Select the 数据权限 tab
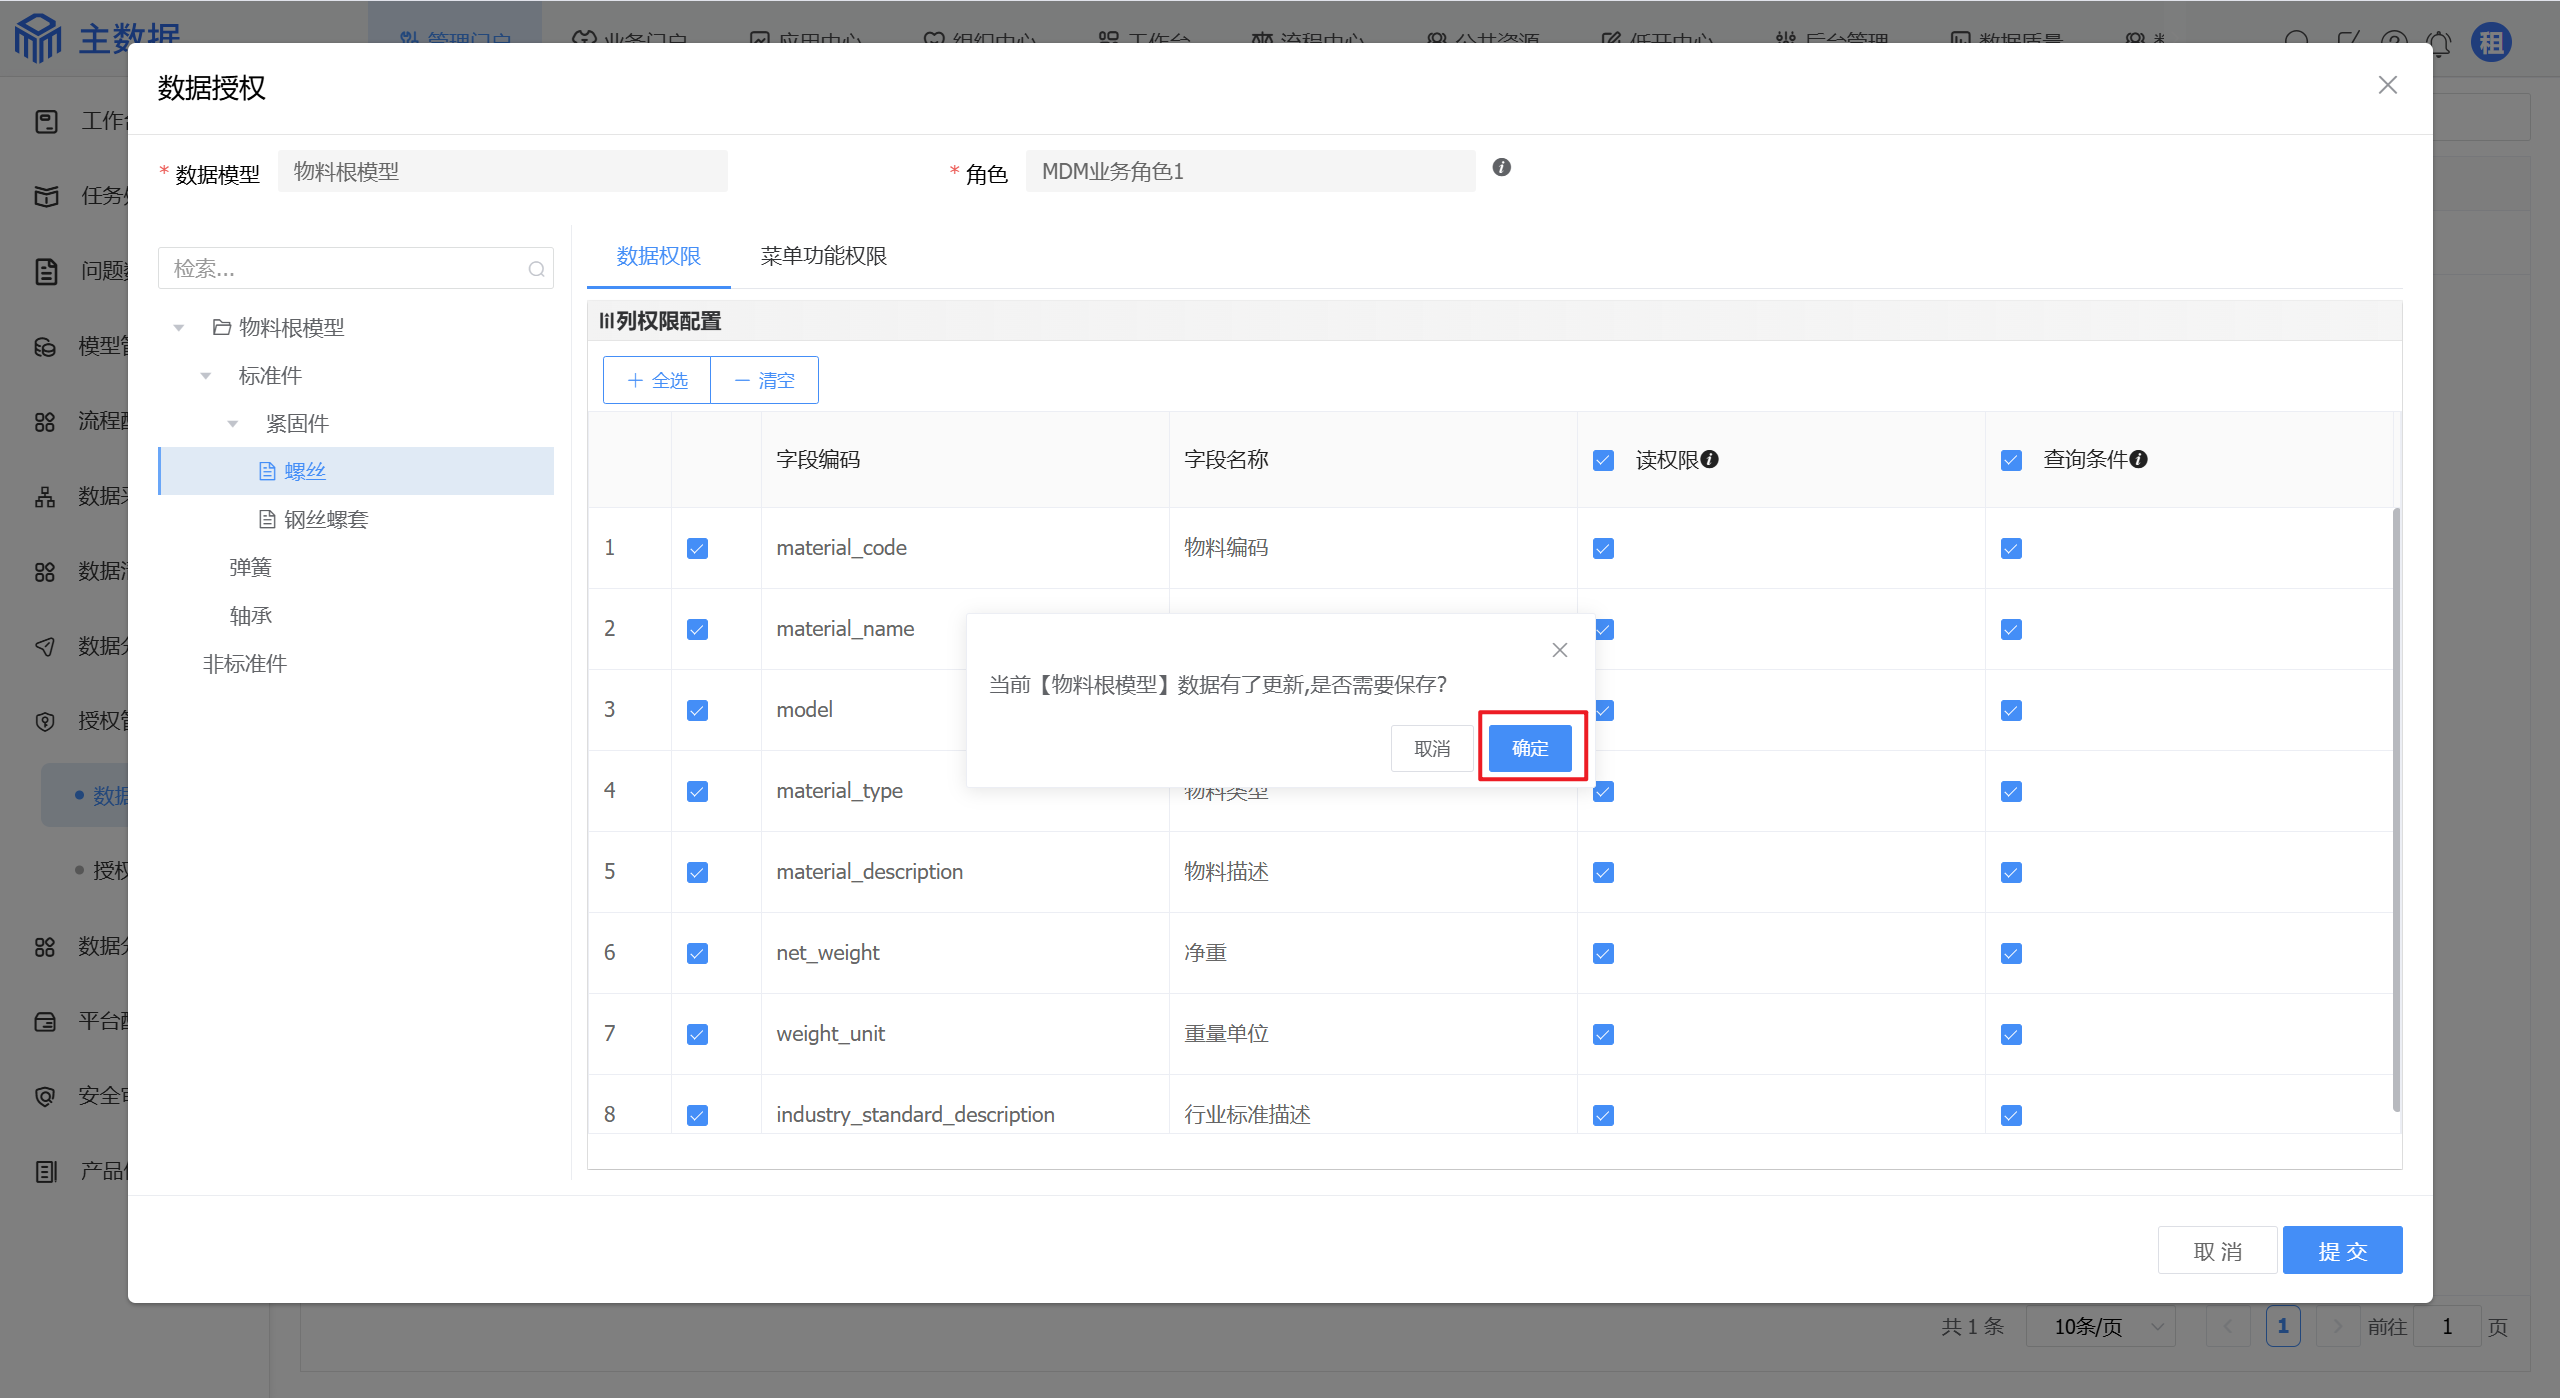 point(658,256)
